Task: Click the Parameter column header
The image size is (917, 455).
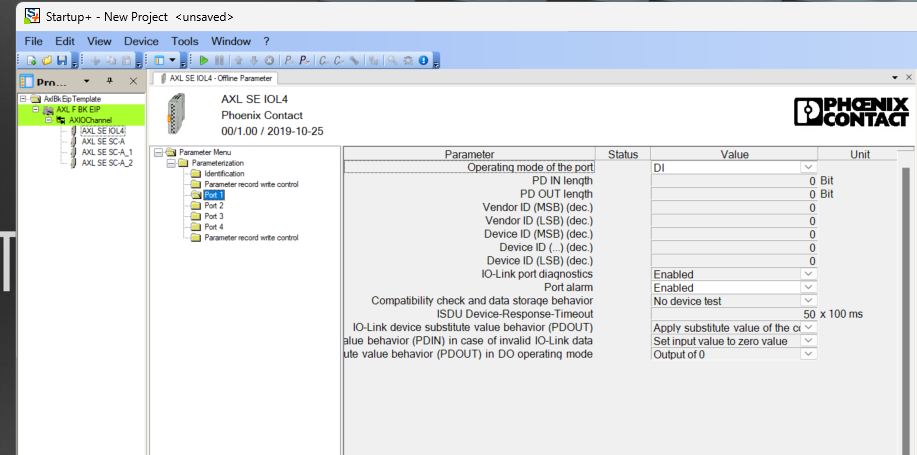Action: coord(469,154)
